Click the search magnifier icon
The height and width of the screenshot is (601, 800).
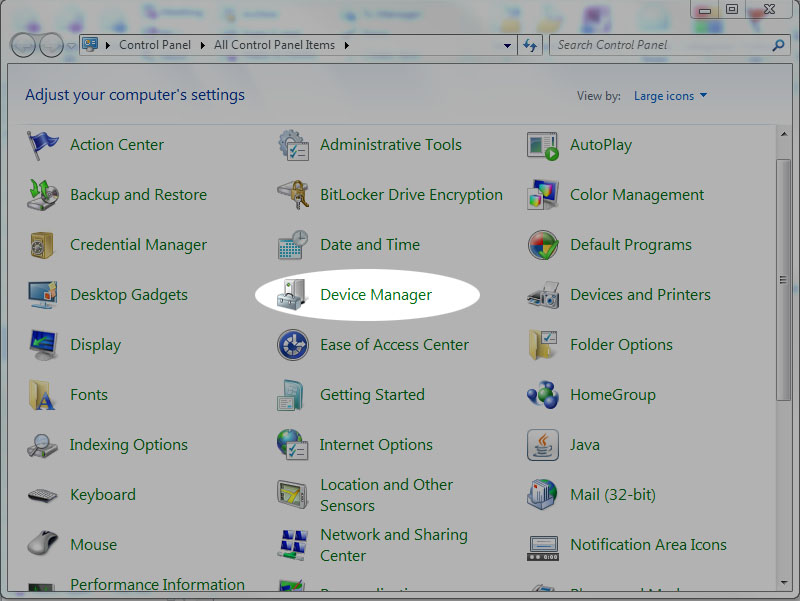778,45
